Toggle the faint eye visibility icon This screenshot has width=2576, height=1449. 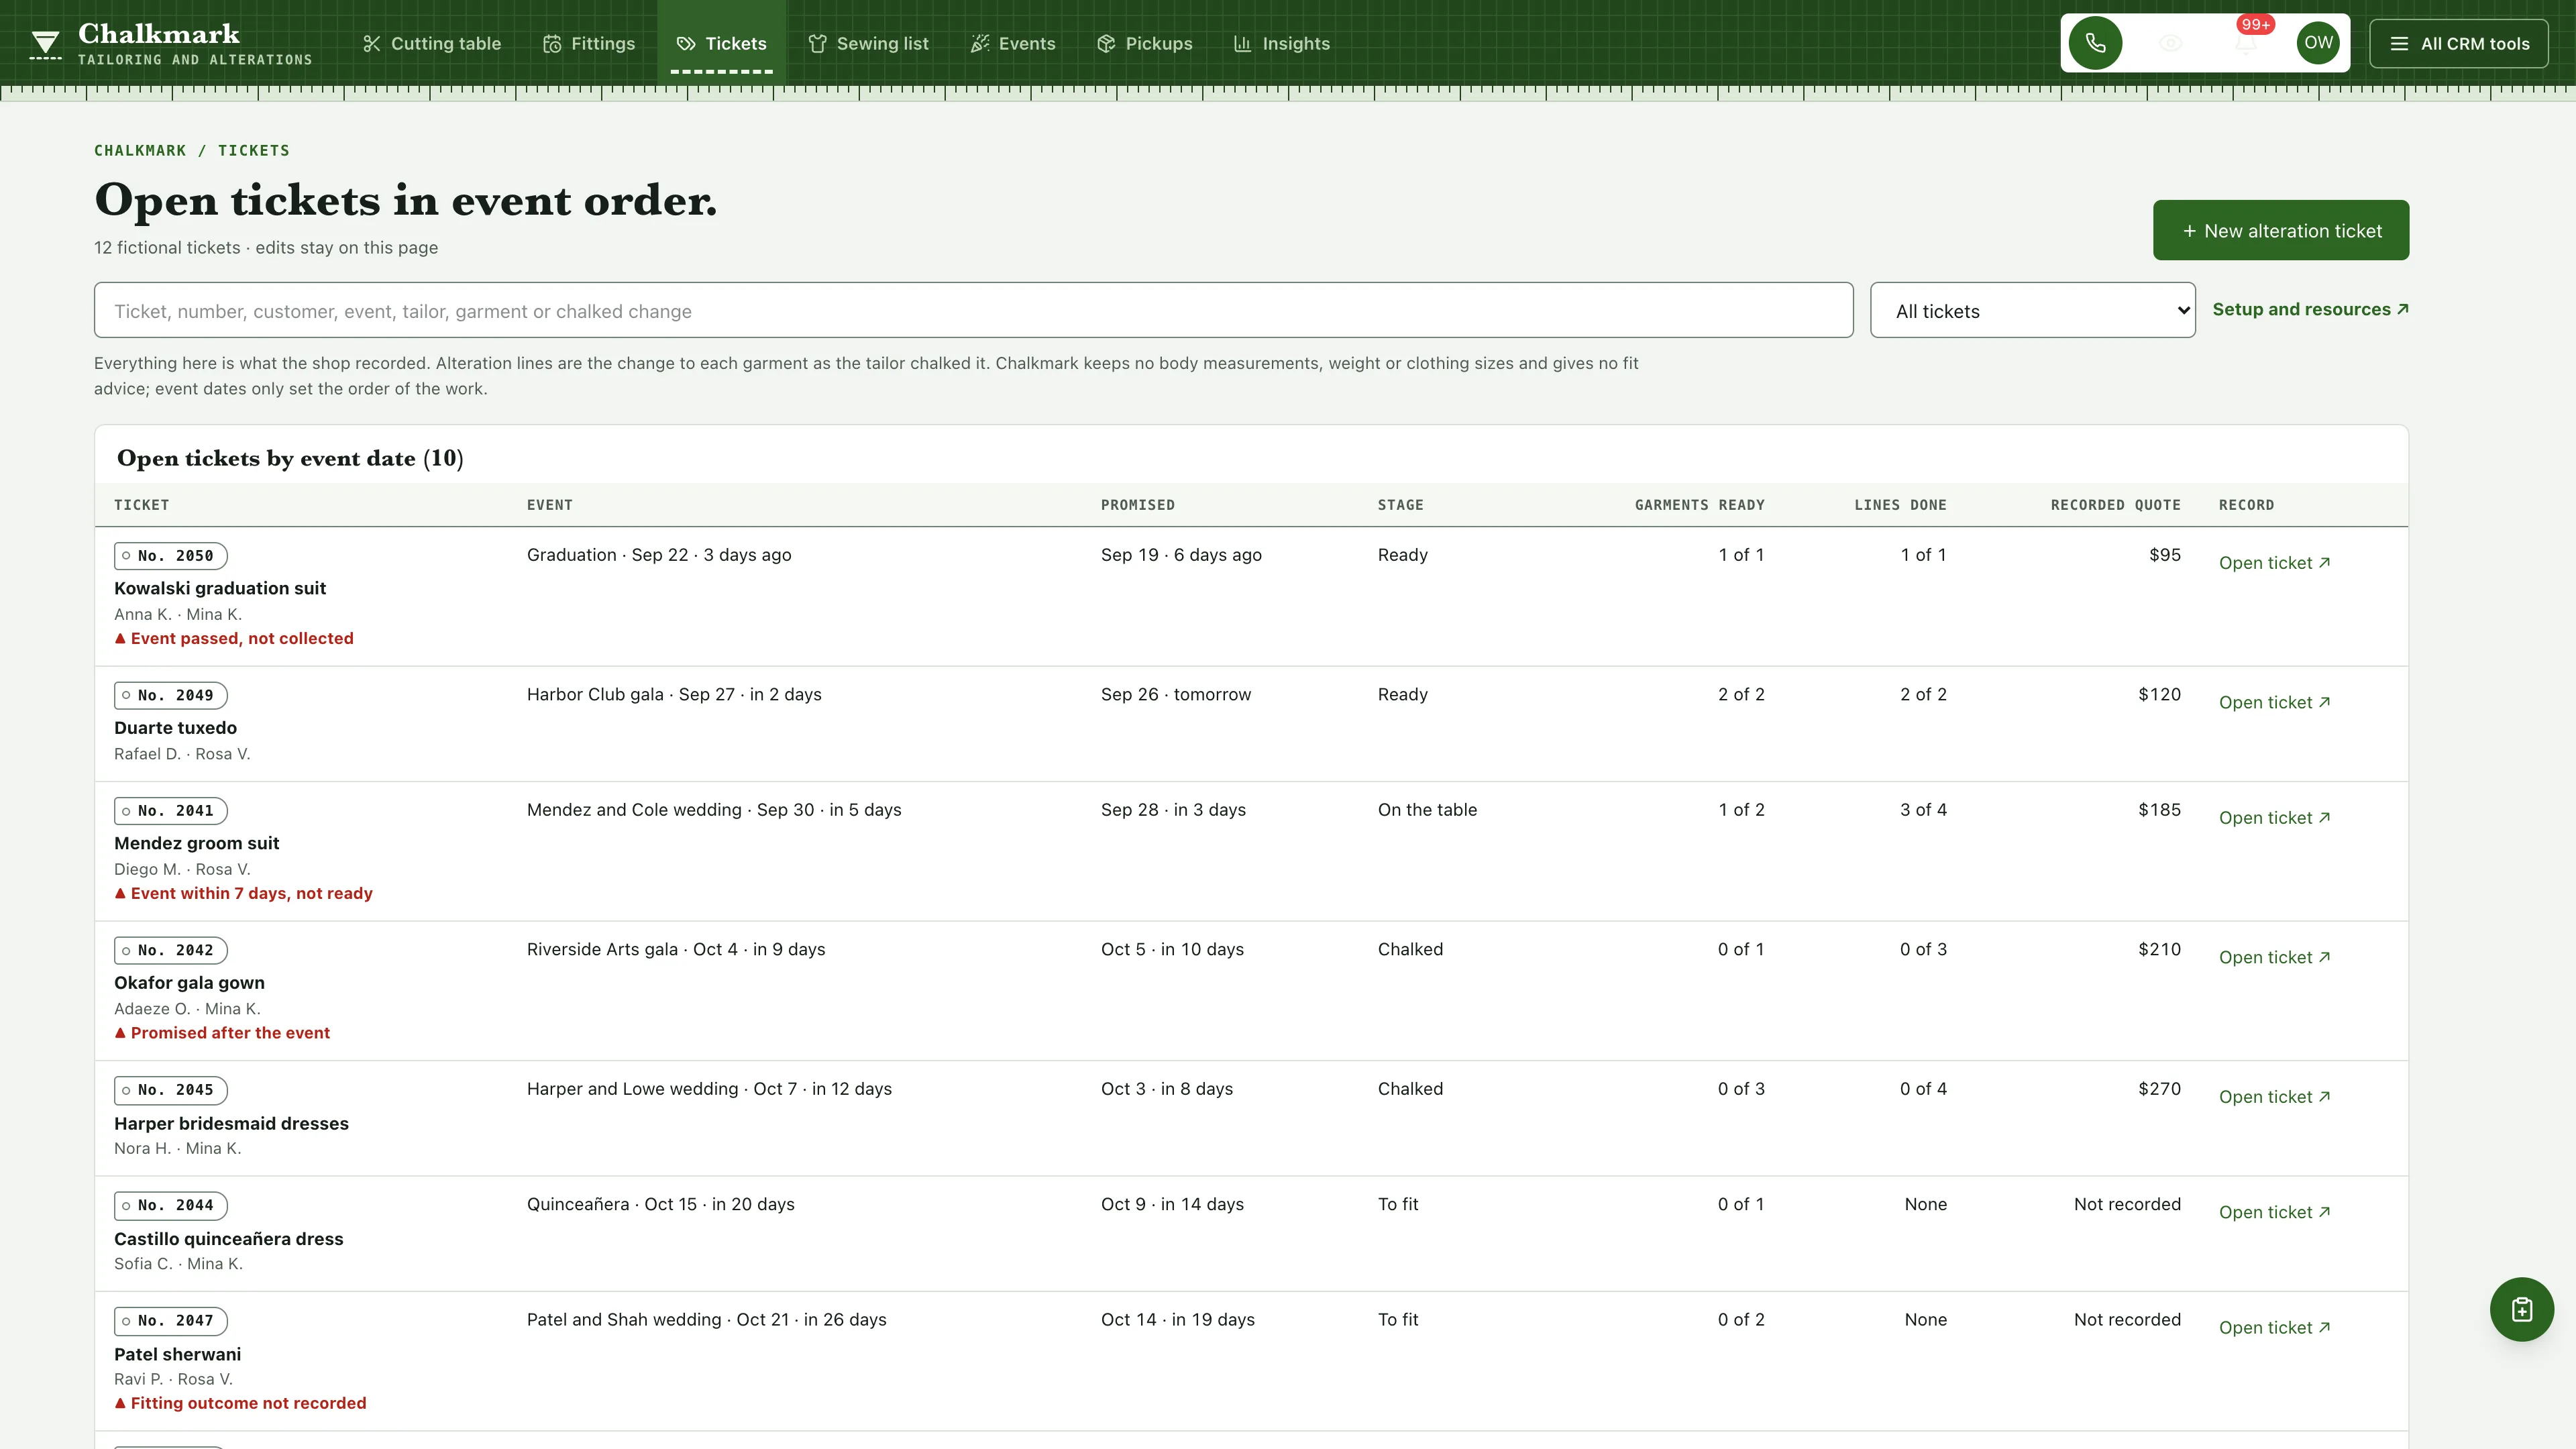[2170, 43]
